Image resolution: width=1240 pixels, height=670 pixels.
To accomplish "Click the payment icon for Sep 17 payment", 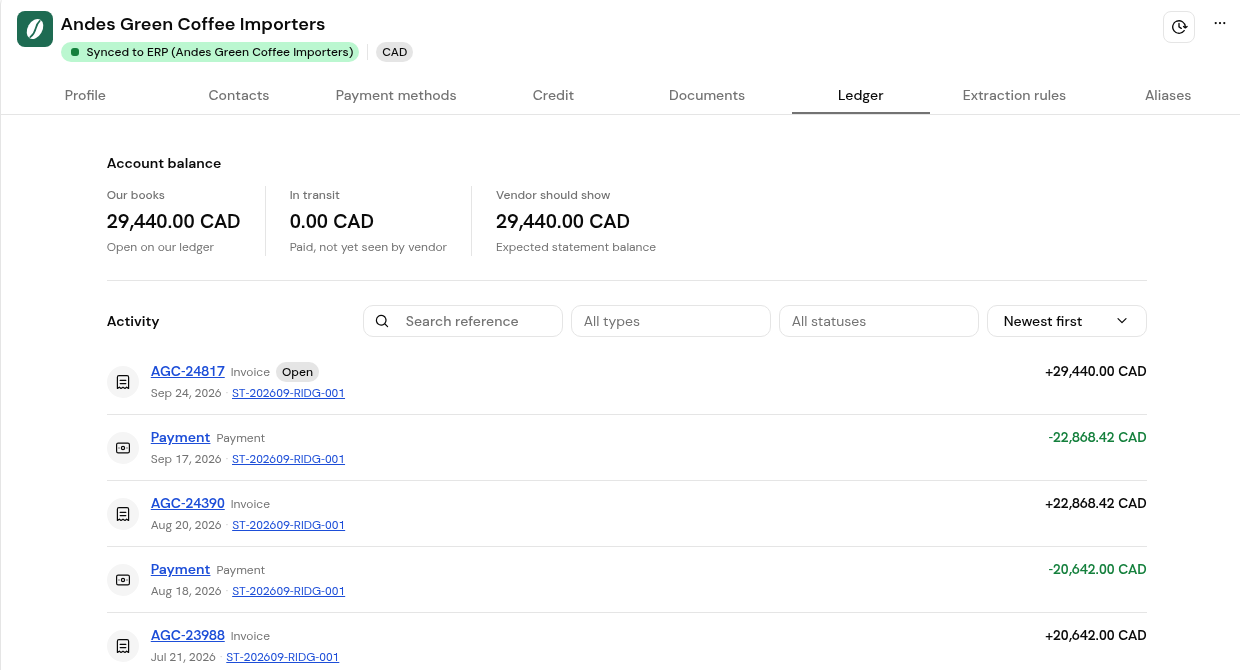I will (x=123, y=448).
